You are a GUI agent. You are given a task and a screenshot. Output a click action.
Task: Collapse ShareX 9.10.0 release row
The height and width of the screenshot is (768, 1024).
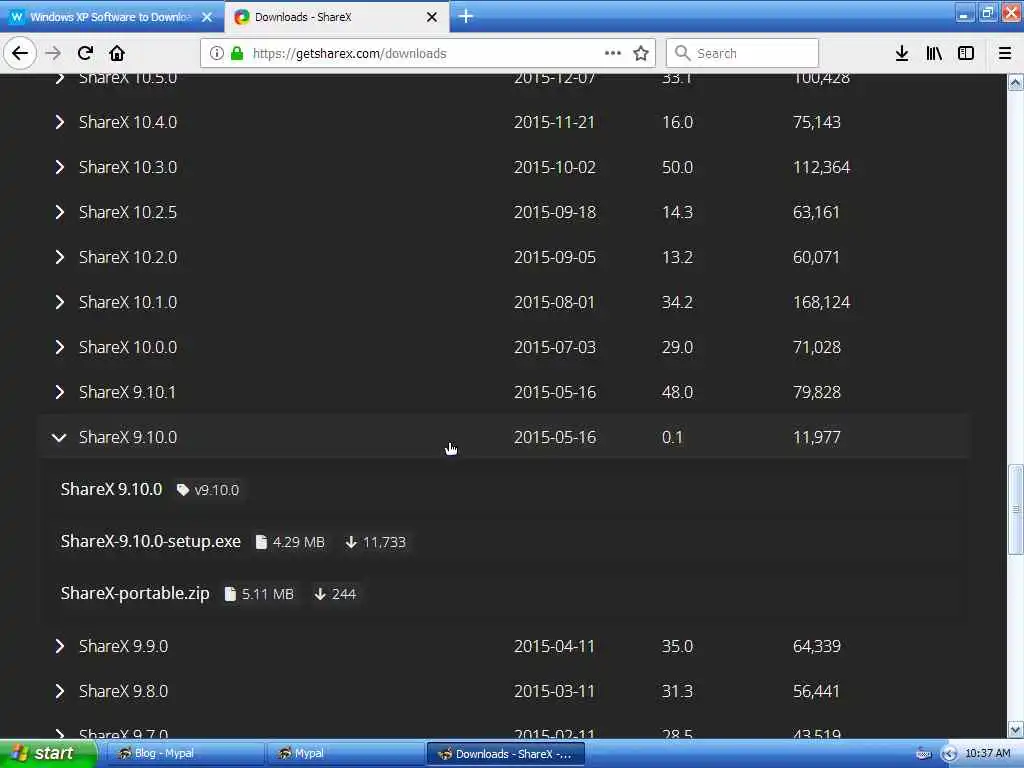point(506,437)
